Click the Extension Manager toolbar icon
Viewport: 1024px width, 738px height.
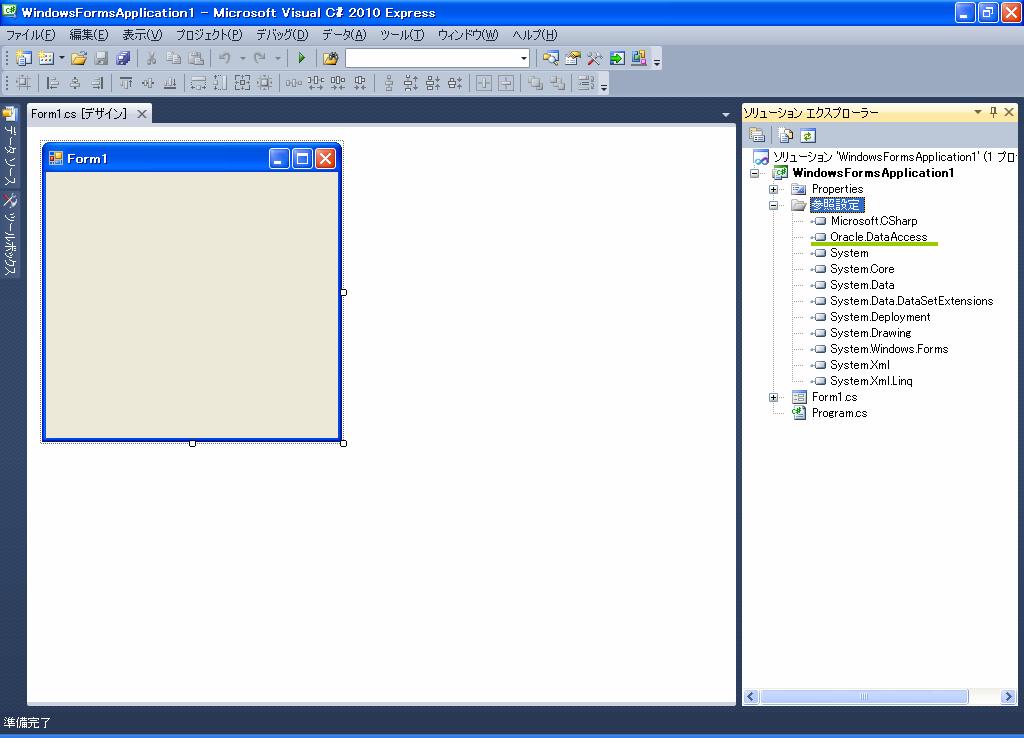(x=639, y=59)
